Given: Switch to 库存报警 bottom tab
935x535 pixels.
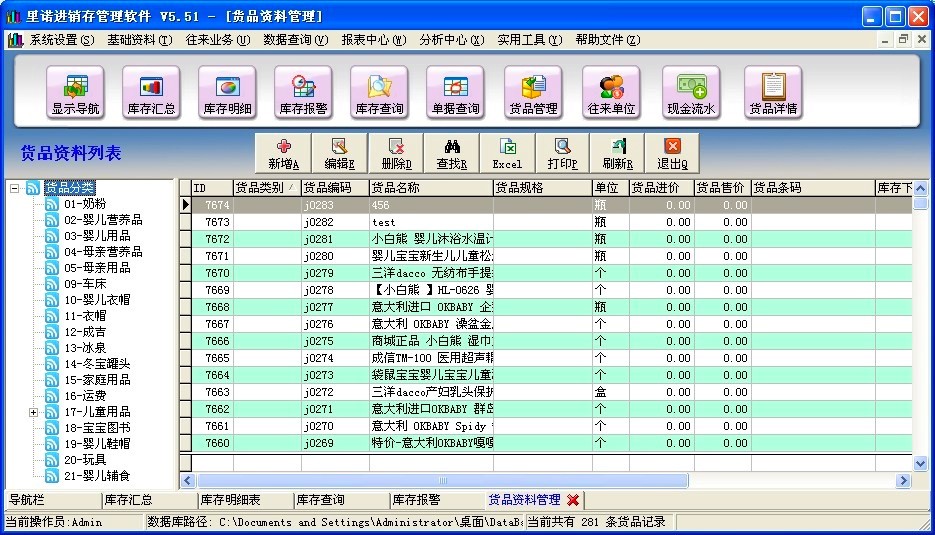Looking at the screenshot, I should (438, 500).
